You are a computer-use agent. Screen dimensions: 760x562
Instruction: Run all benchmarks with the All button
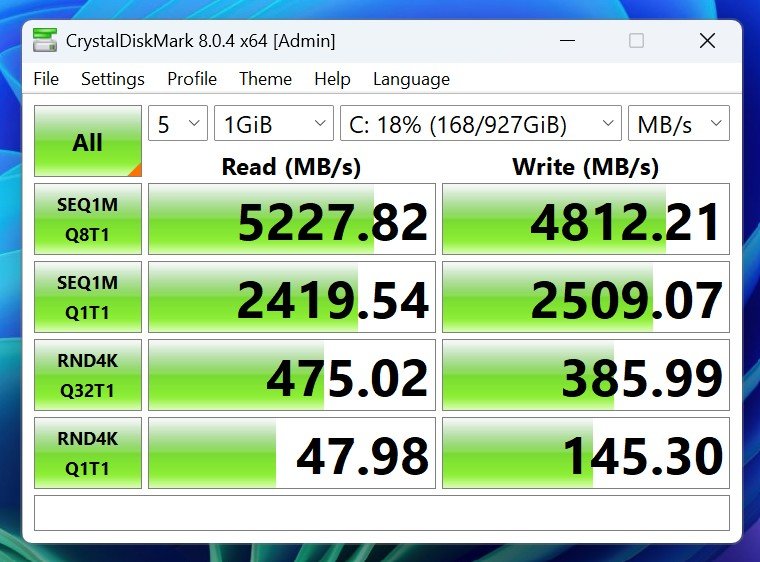coord(88,141)
